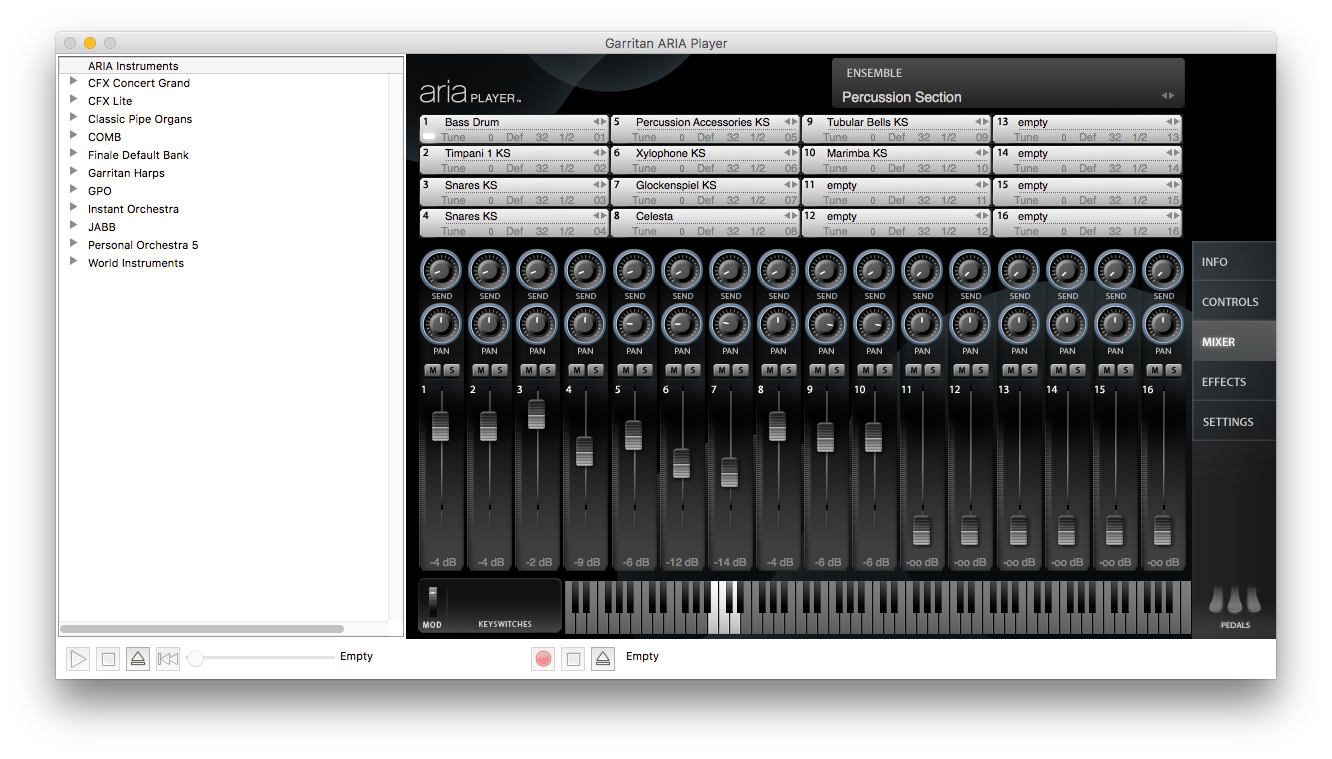Open the instrument menu for slot 9 Tubular Bells KS
The height and width of the screenshot is (759, 1332).
click(982, 122)
